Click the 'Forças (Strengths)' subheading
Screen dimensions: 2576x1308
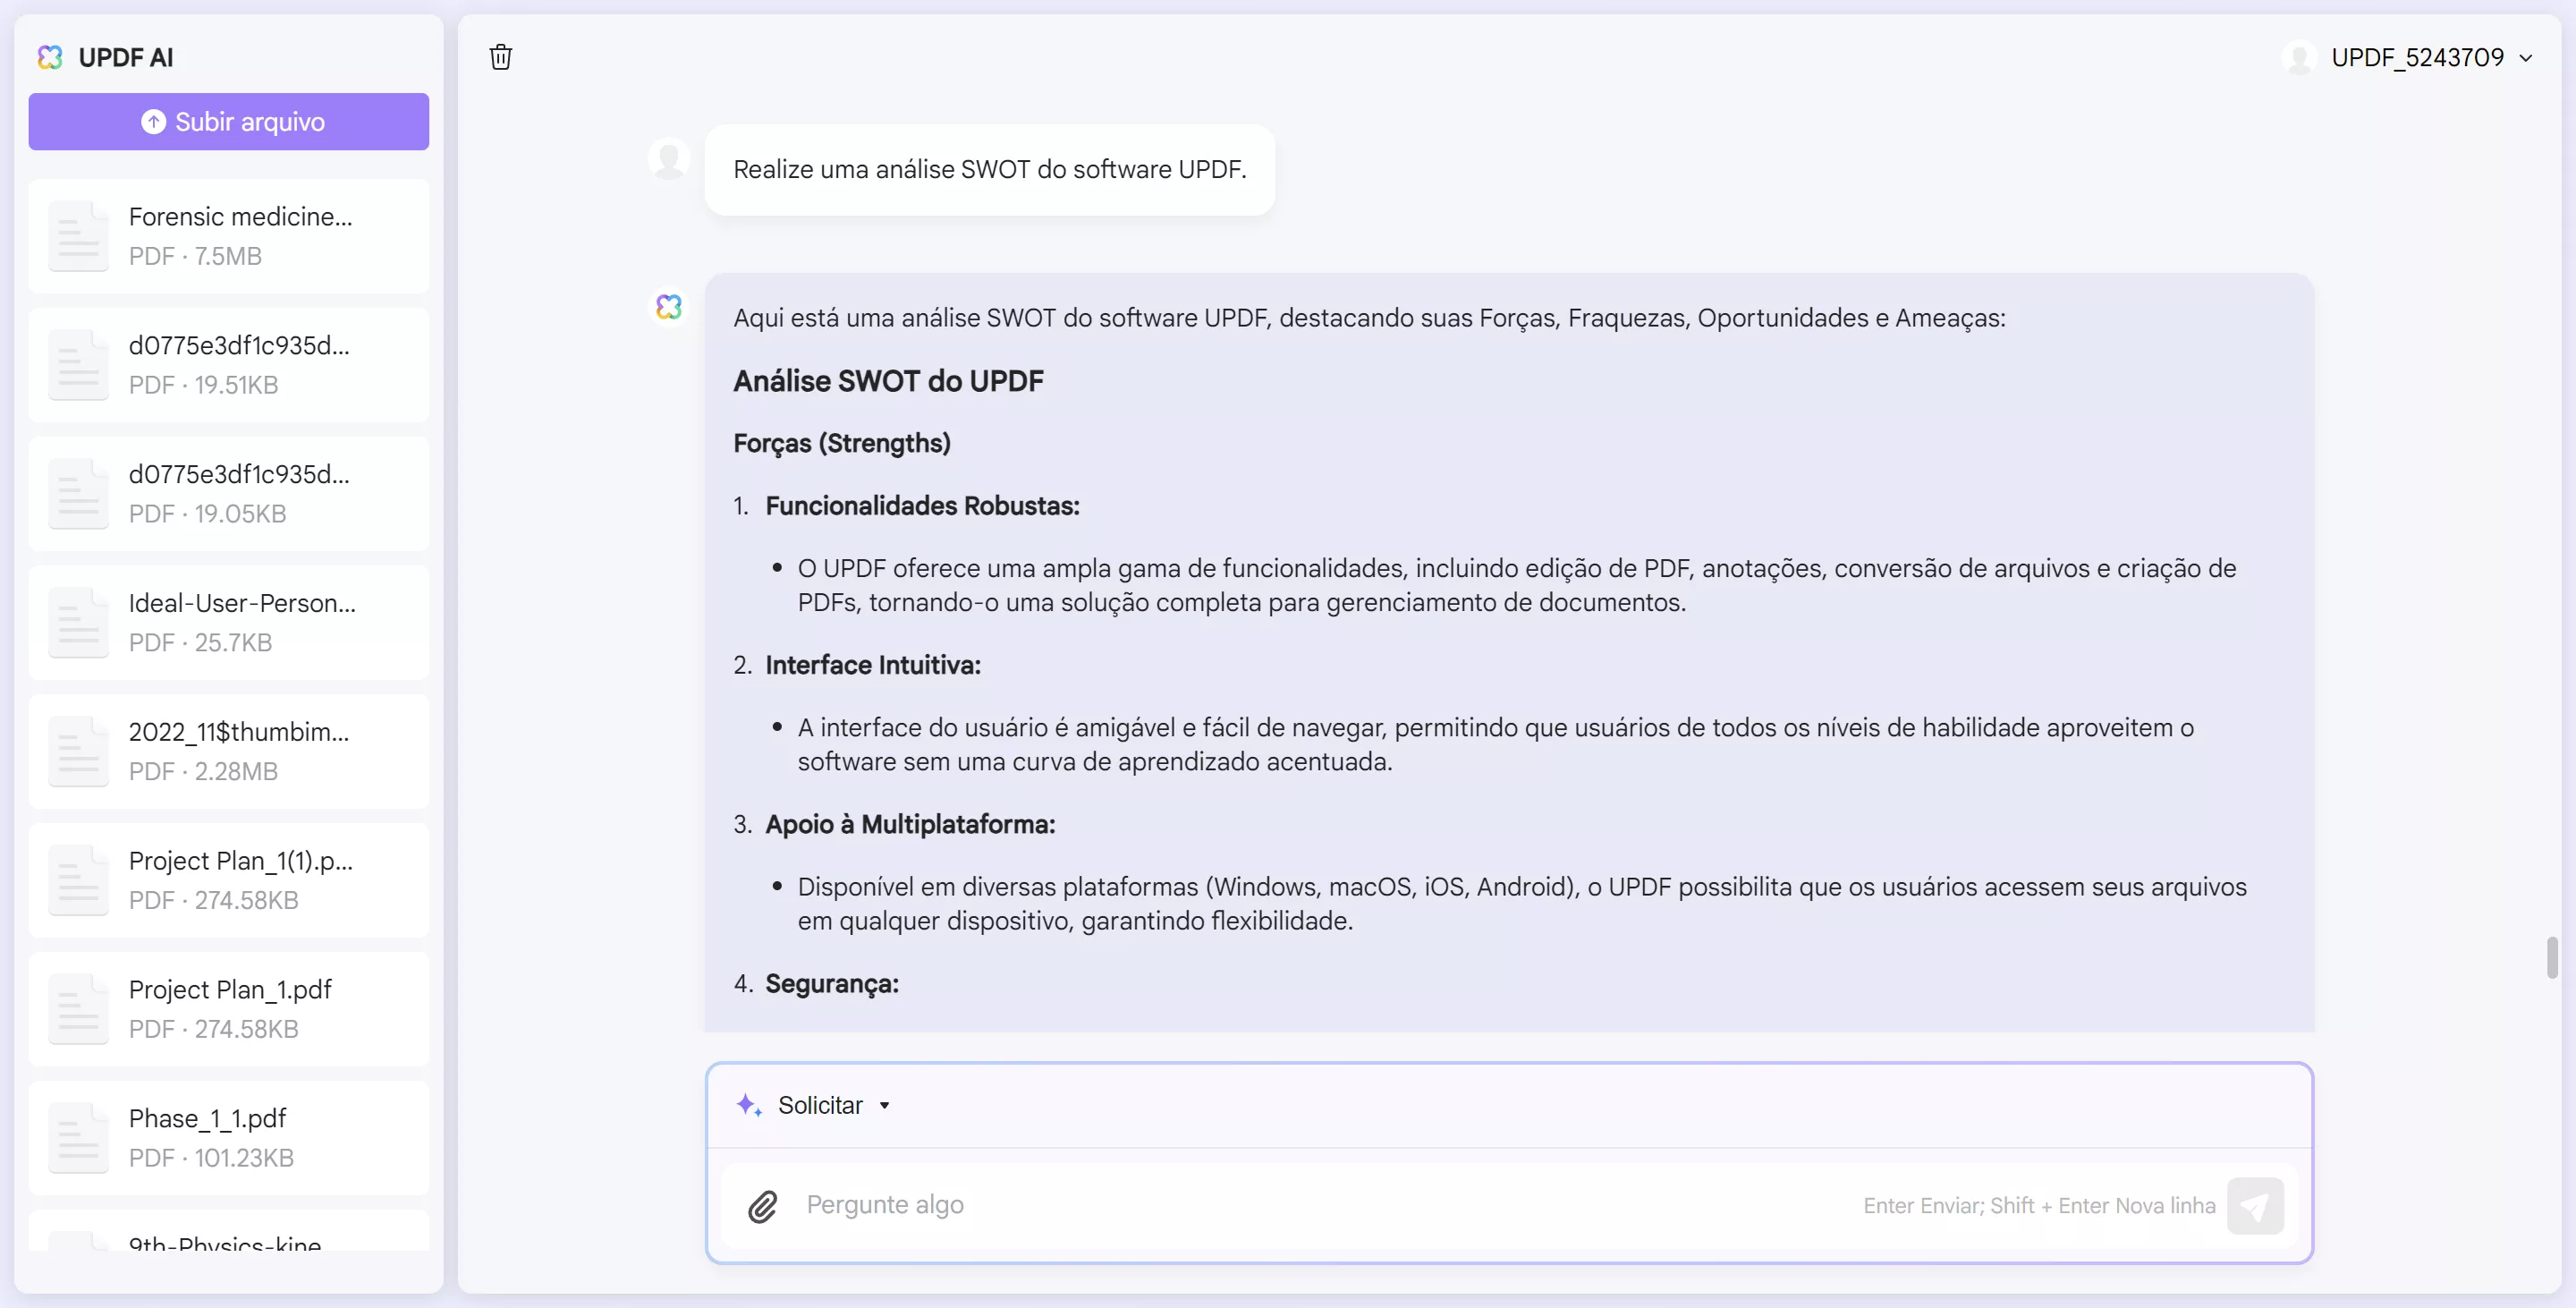pos(842,443)
